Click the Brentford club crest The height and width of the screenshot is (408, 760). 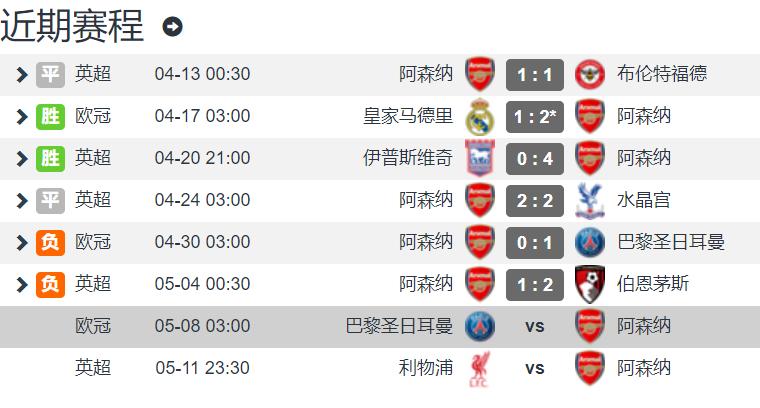(x=589, y=75)
